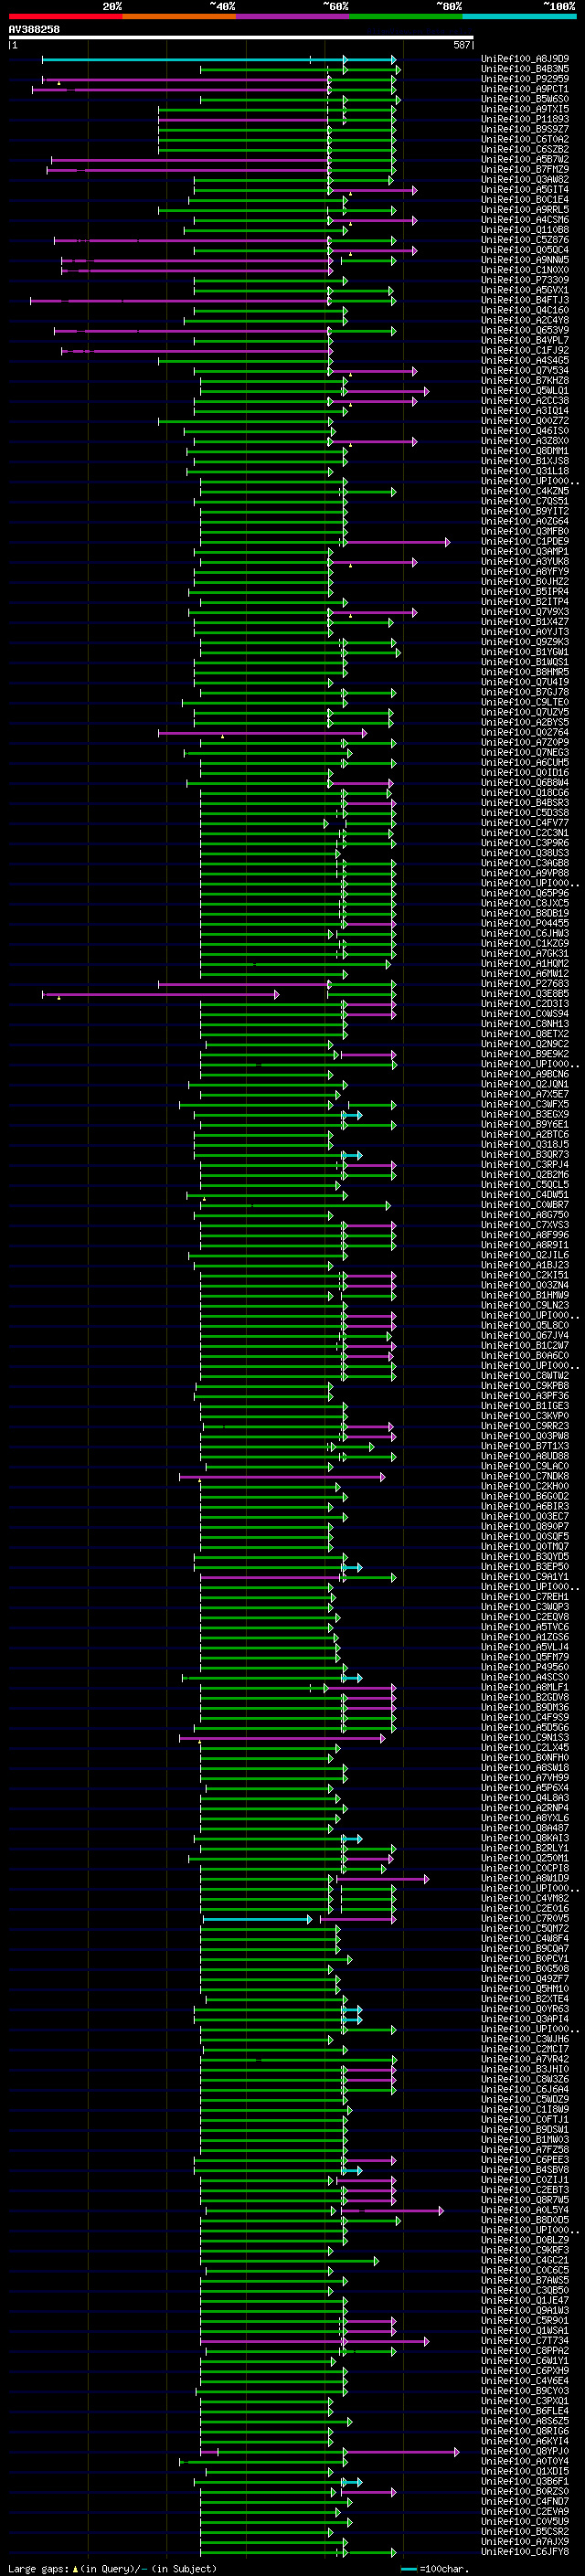Click the green ~80% identity legend segment

pyautogui.click(x=406, y=16)
